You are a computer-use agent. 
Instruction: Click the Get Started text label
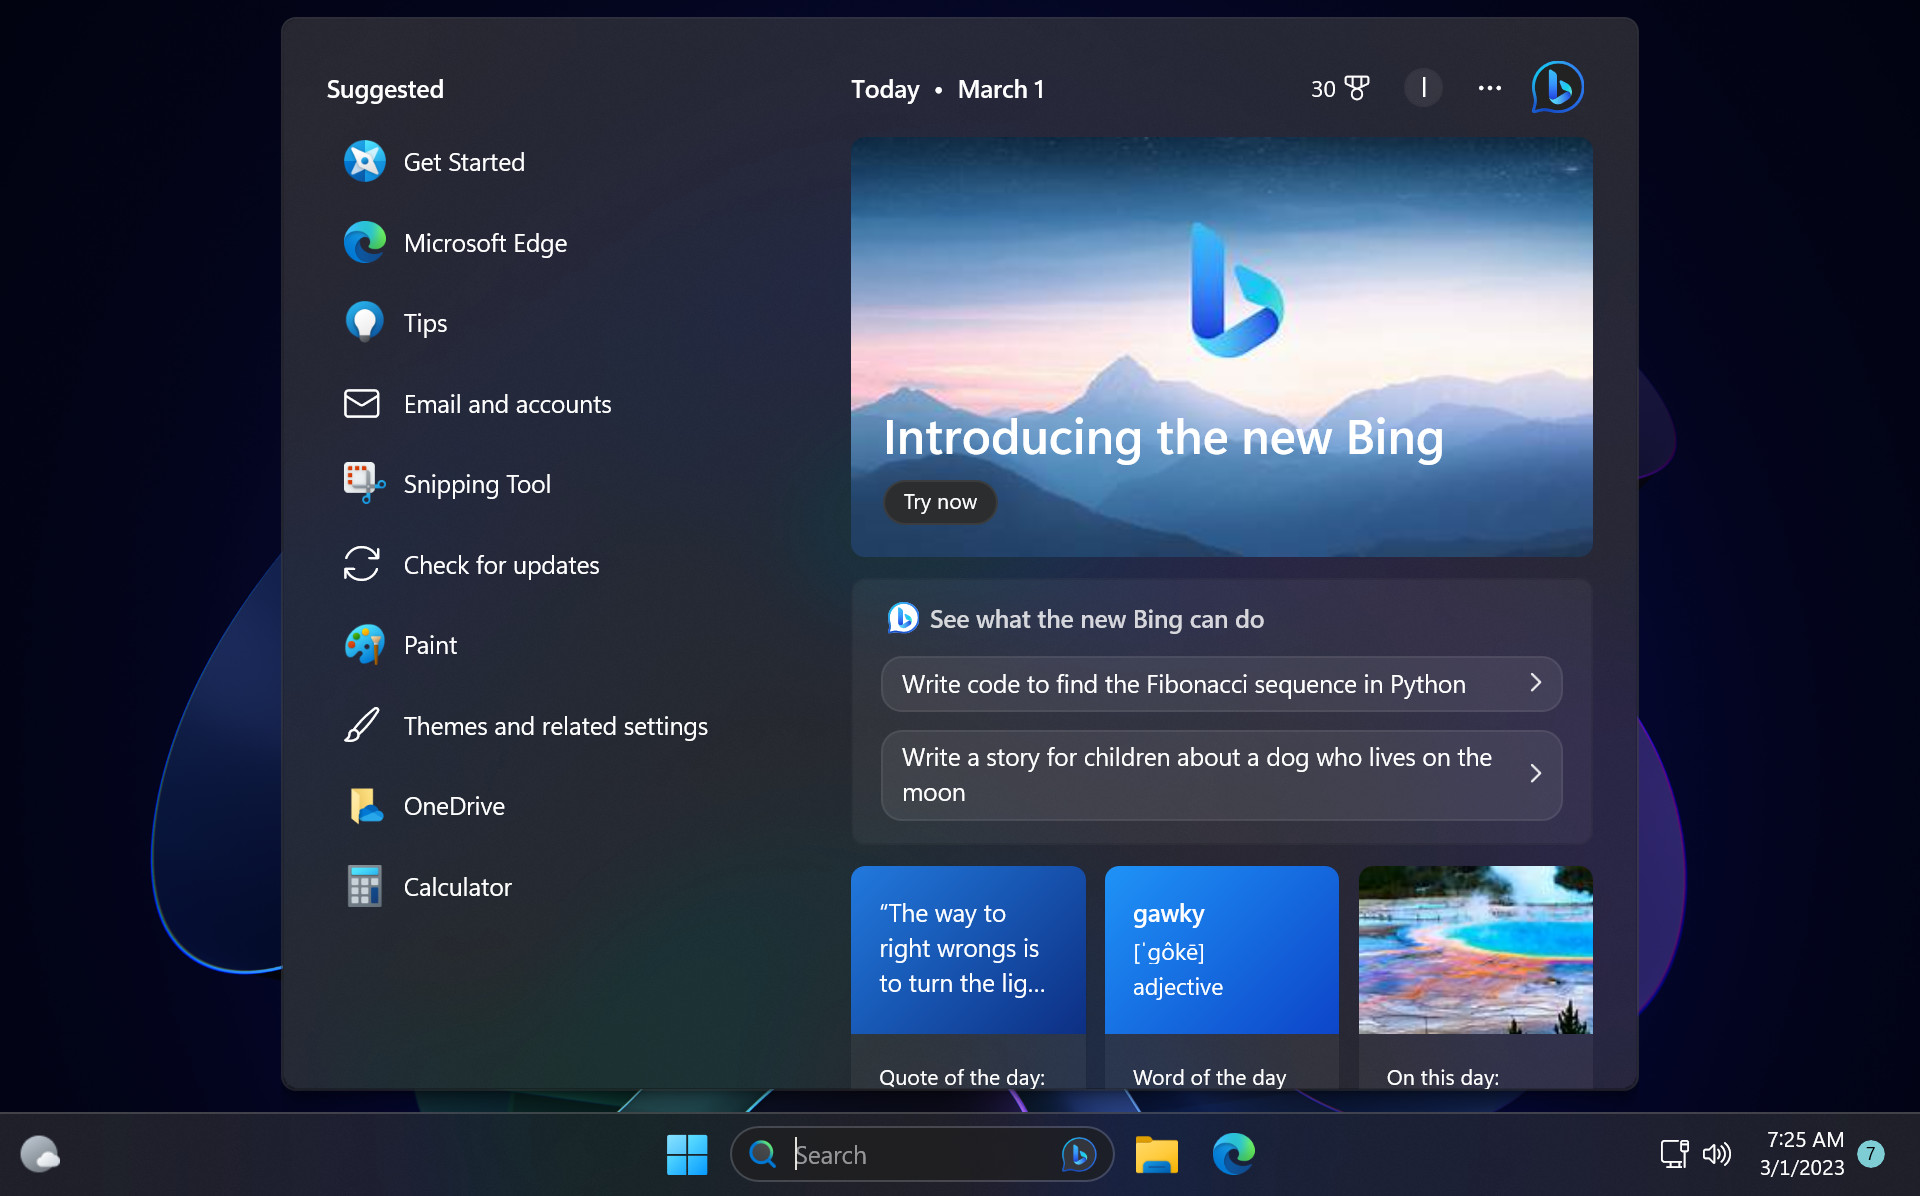pyautogui.click(x=464, y=162)
